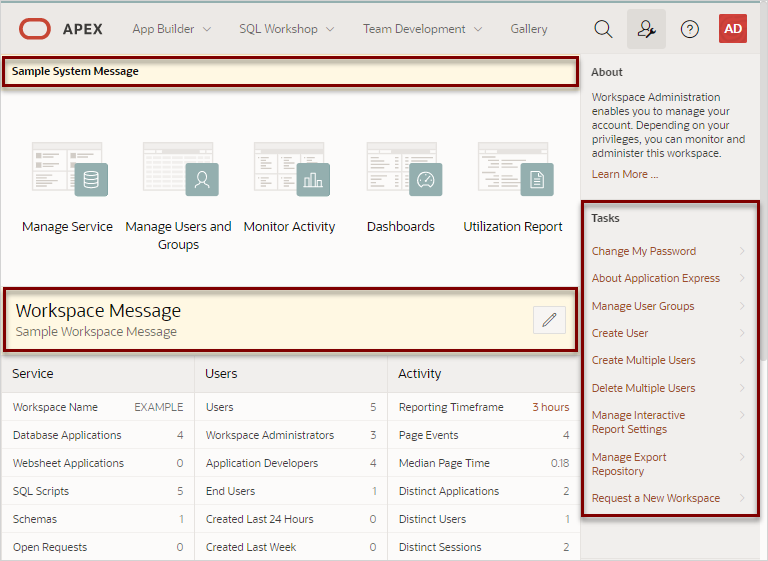
Task: Click the Monitor Activity label
Action: tap(289, 226)
